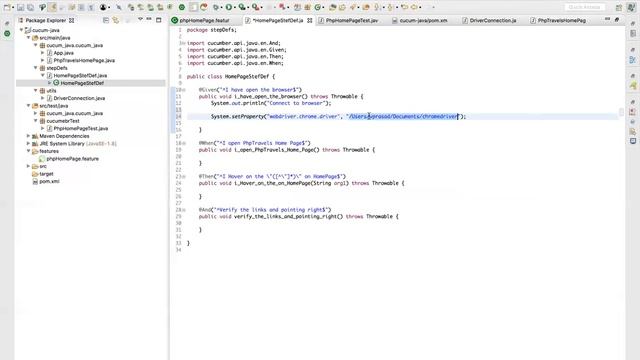Close the HomePageStefDef.java editor tab
The height and width of the screenshot is (360, 640).
(x=310, y=20)
